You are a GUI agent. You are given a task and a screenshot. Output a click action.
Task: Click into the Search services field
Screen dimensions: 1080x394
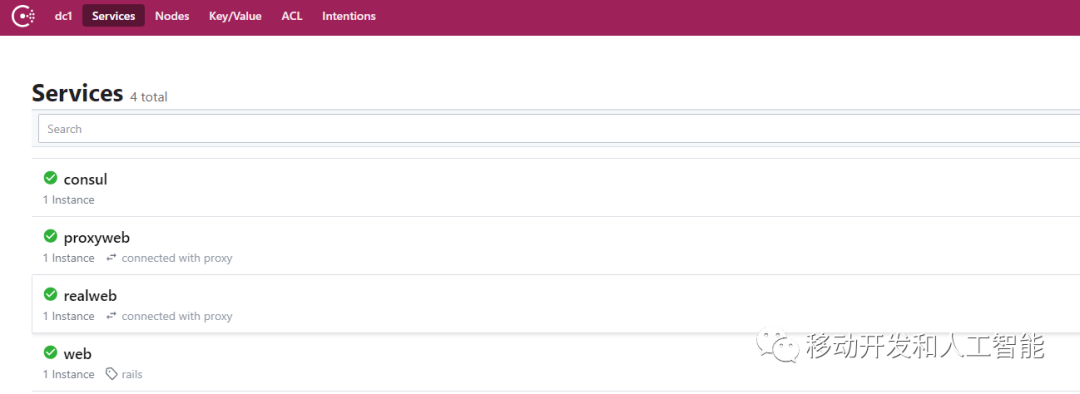[559, 129]
